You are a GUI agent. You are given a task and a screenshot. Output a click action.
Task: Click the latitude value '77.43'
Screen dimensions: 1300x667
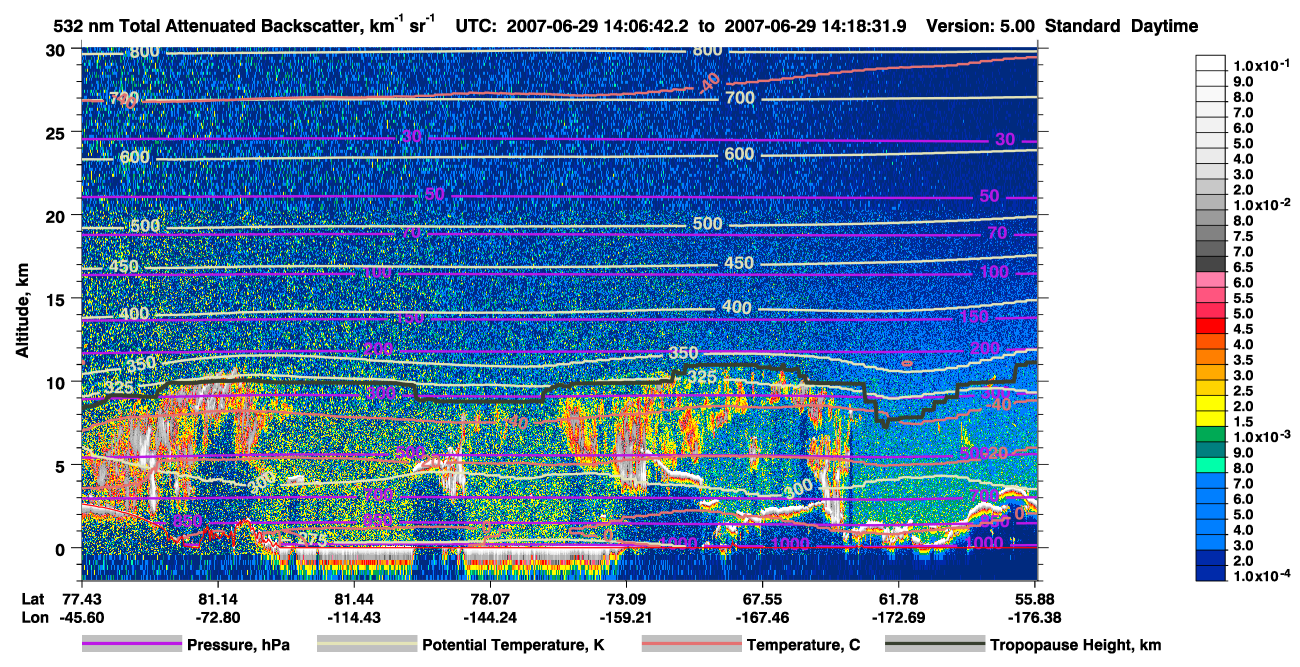80,599
